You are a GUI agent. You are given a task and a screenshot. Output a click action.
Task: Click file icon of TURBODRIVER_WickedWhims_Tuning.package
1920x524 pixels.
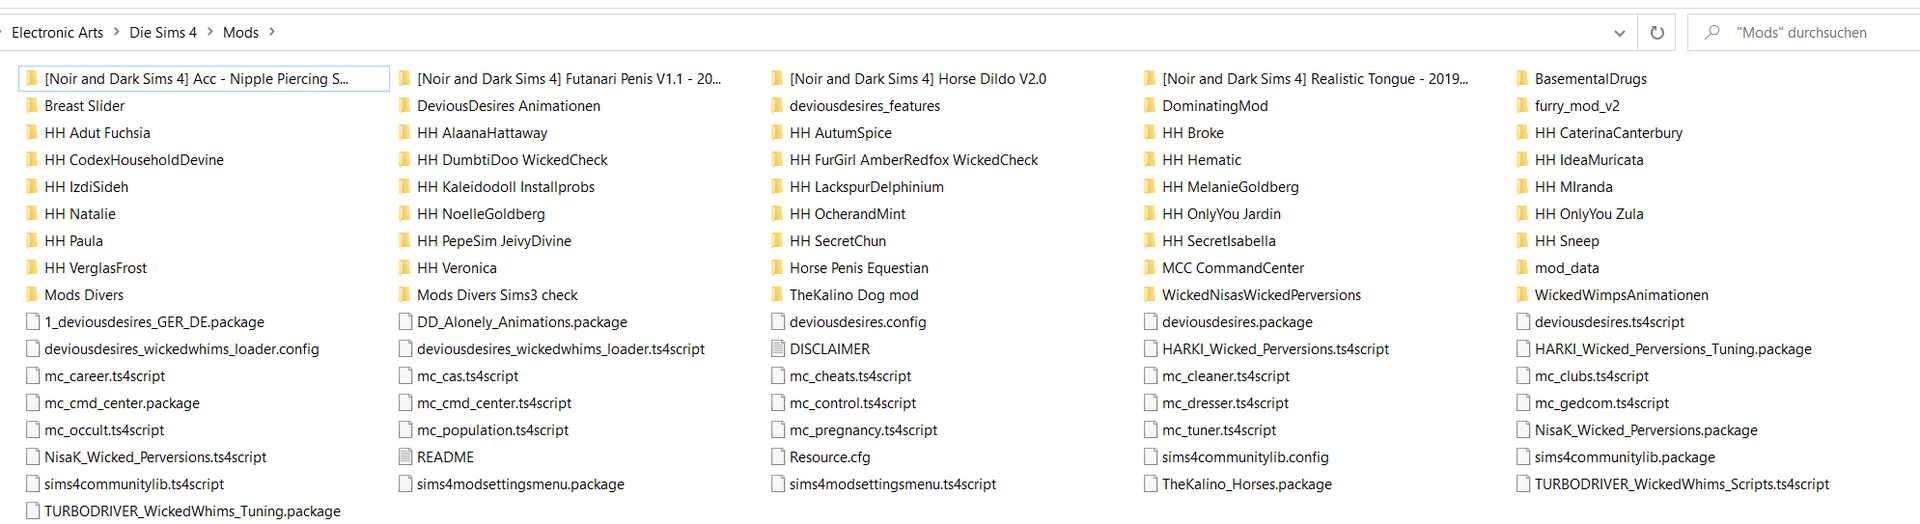click(32, 511)
